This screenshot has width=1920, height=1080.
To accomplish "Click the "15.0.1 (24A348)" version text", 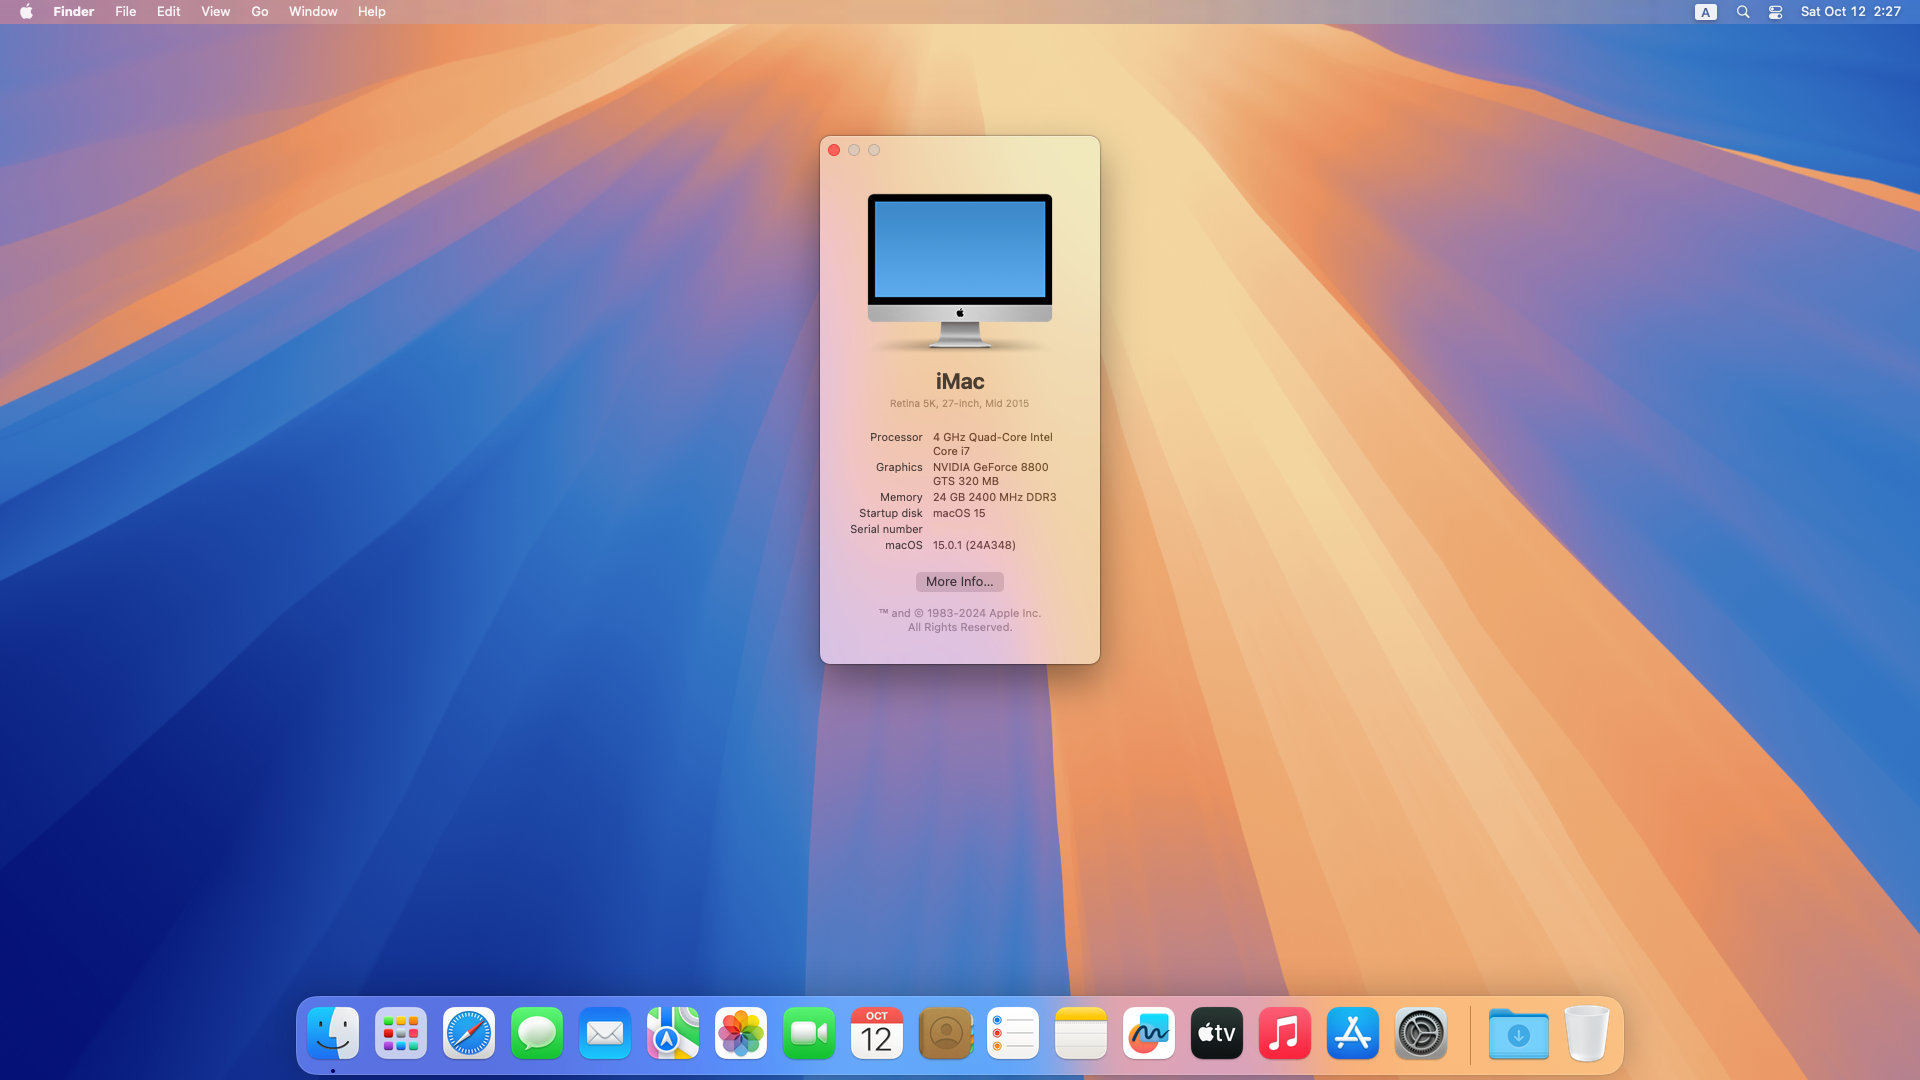I will click(x=974, y=545).
